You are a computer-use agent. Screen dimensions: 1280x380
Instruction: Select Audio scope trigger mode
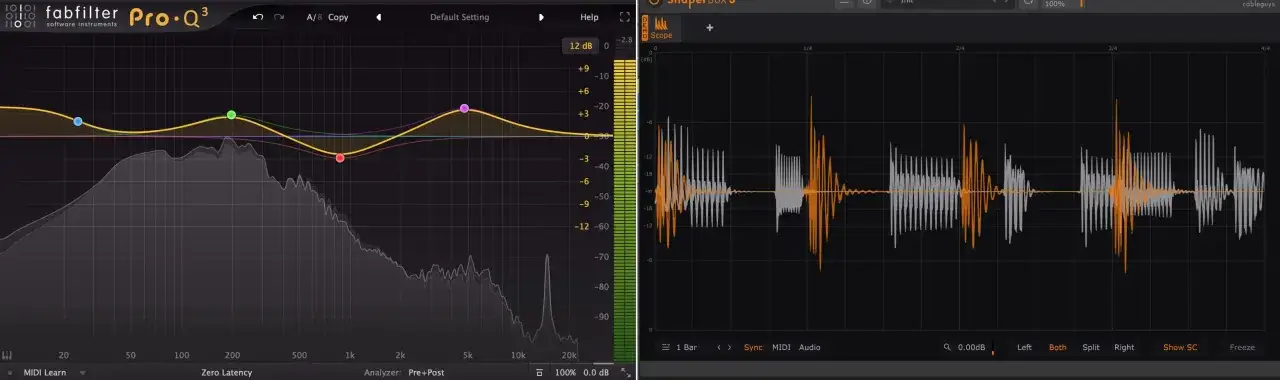(x=810, y=347)
